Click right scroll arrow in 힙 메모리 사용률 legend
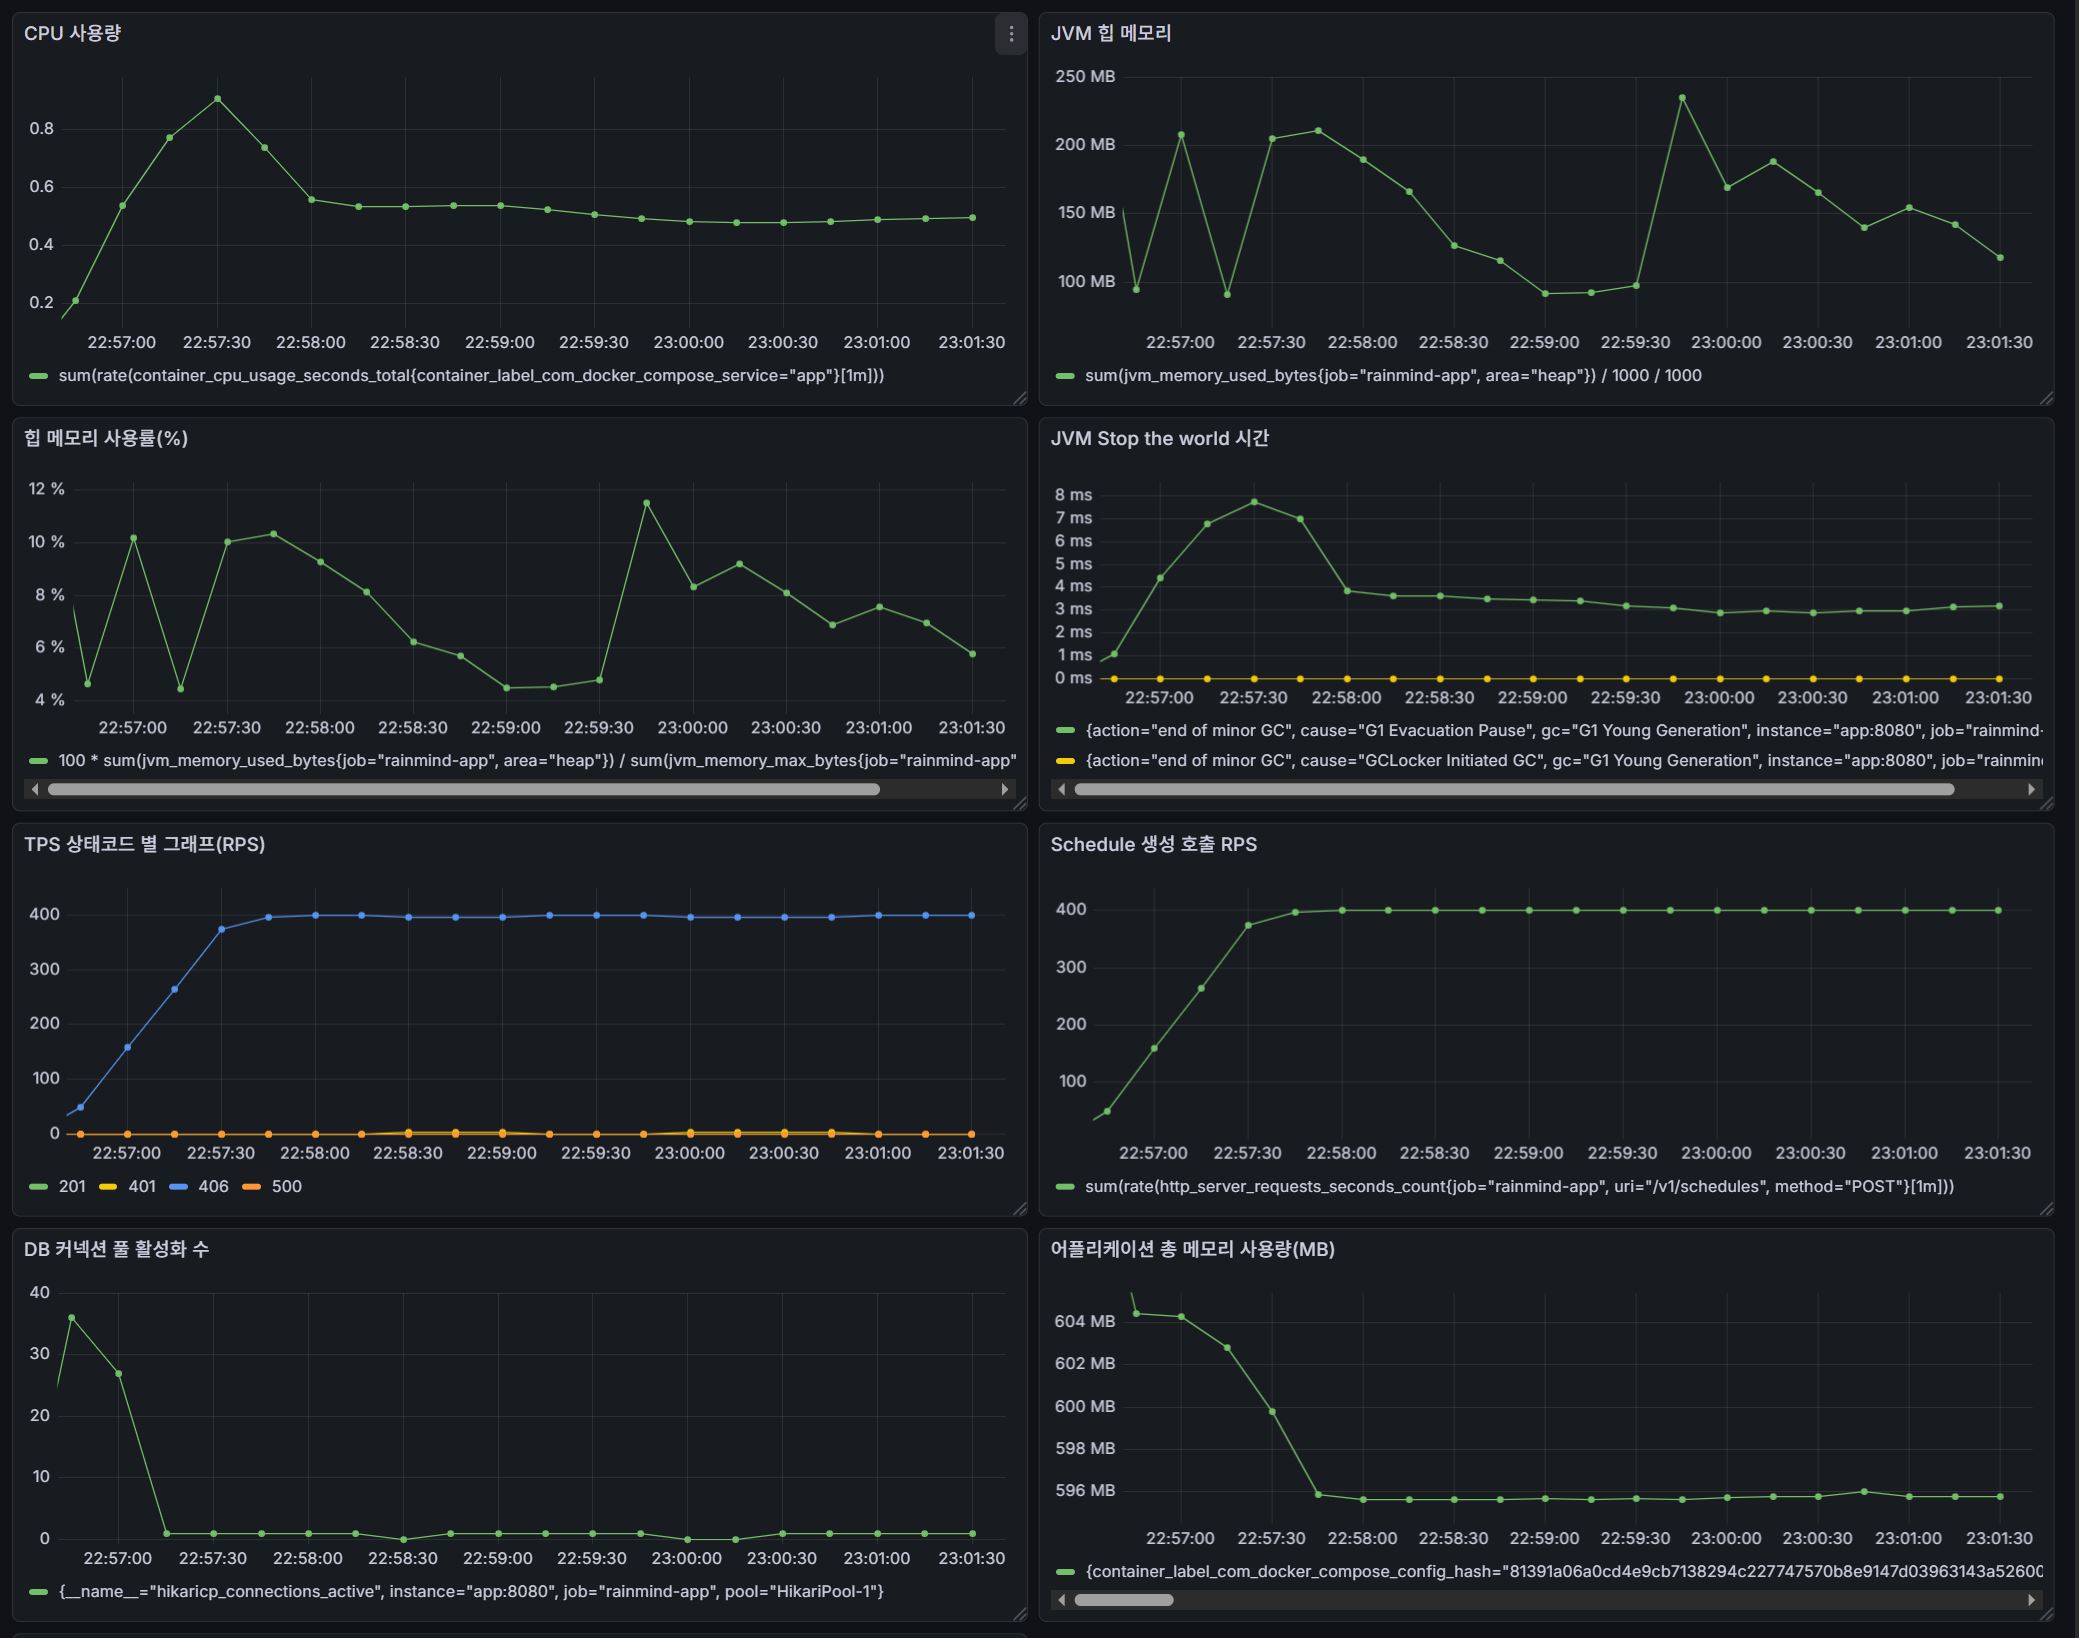 (1004, 789)
